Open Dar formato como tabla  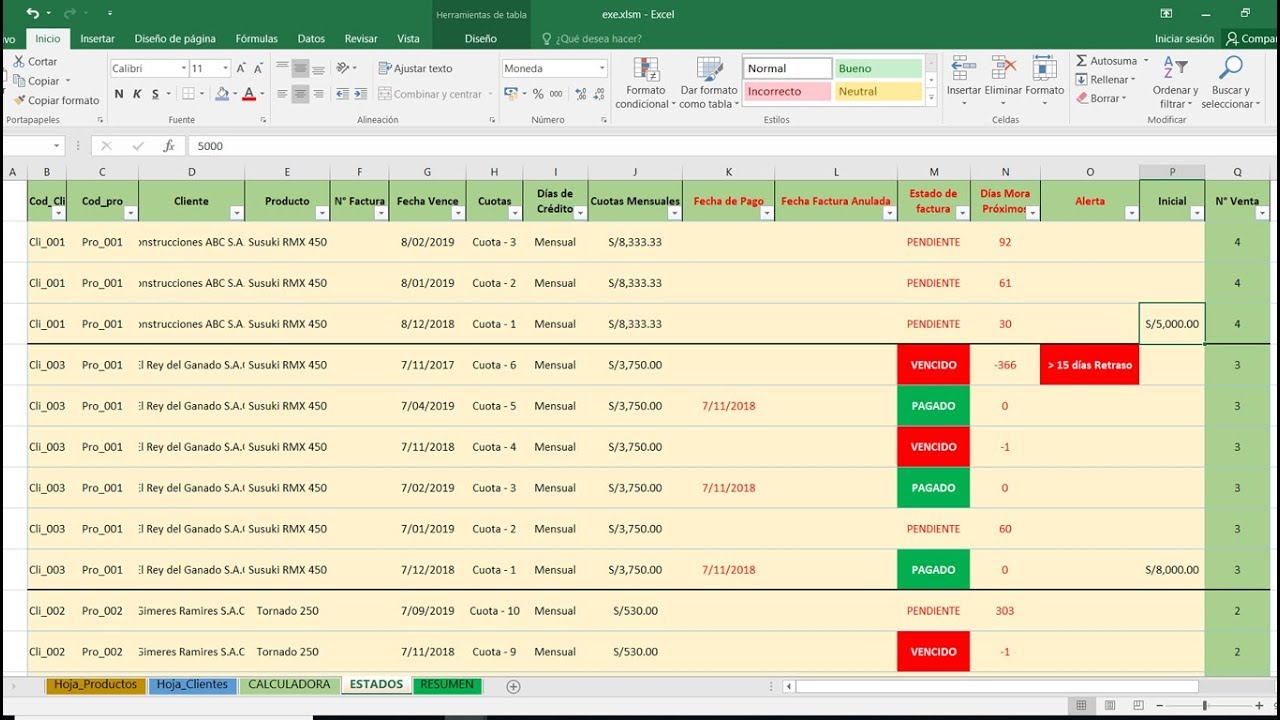click(709, 83)
